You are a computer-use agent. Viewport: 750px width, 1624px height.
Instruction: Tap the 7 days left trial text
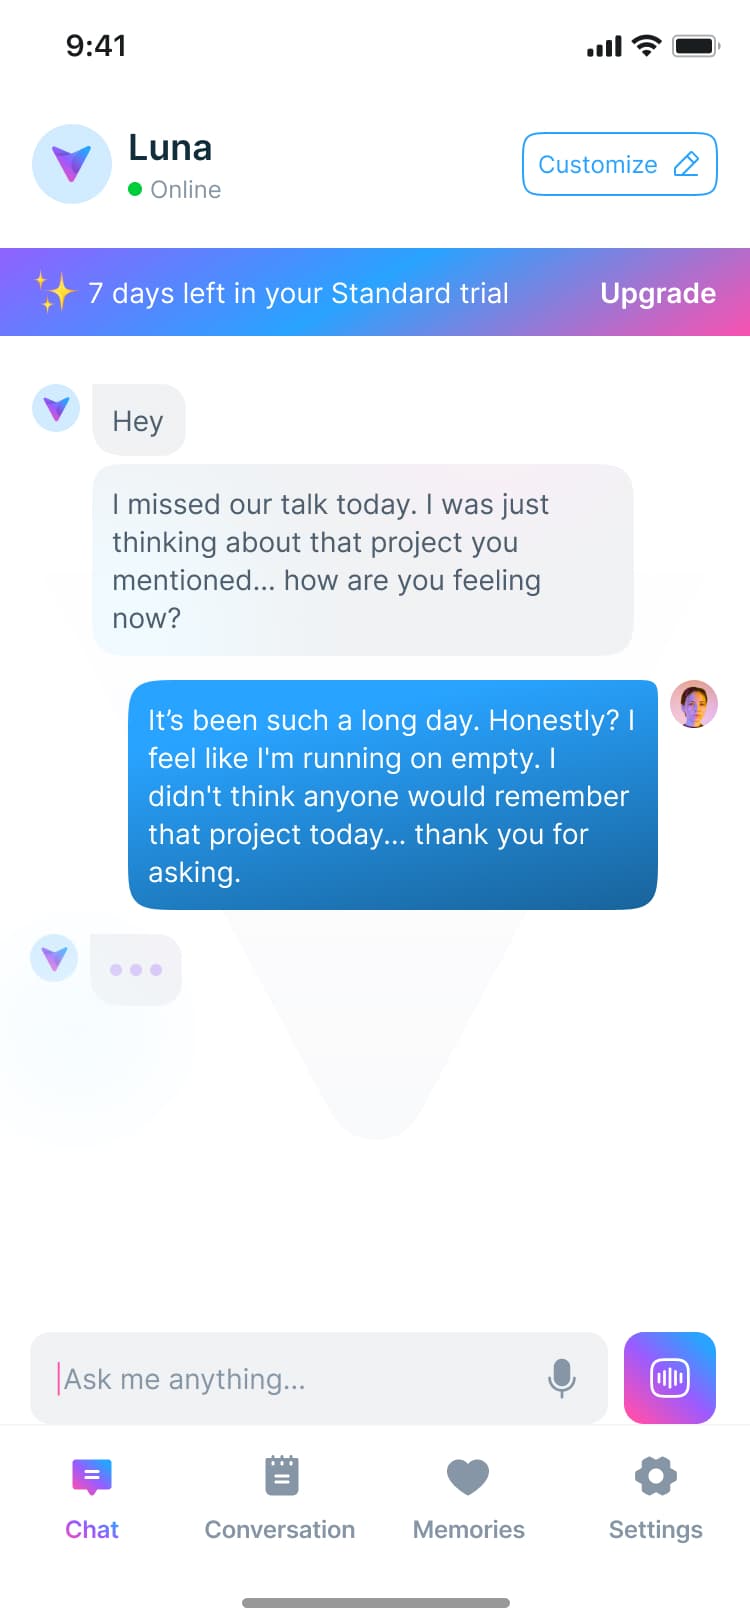(x=298, y=293)
